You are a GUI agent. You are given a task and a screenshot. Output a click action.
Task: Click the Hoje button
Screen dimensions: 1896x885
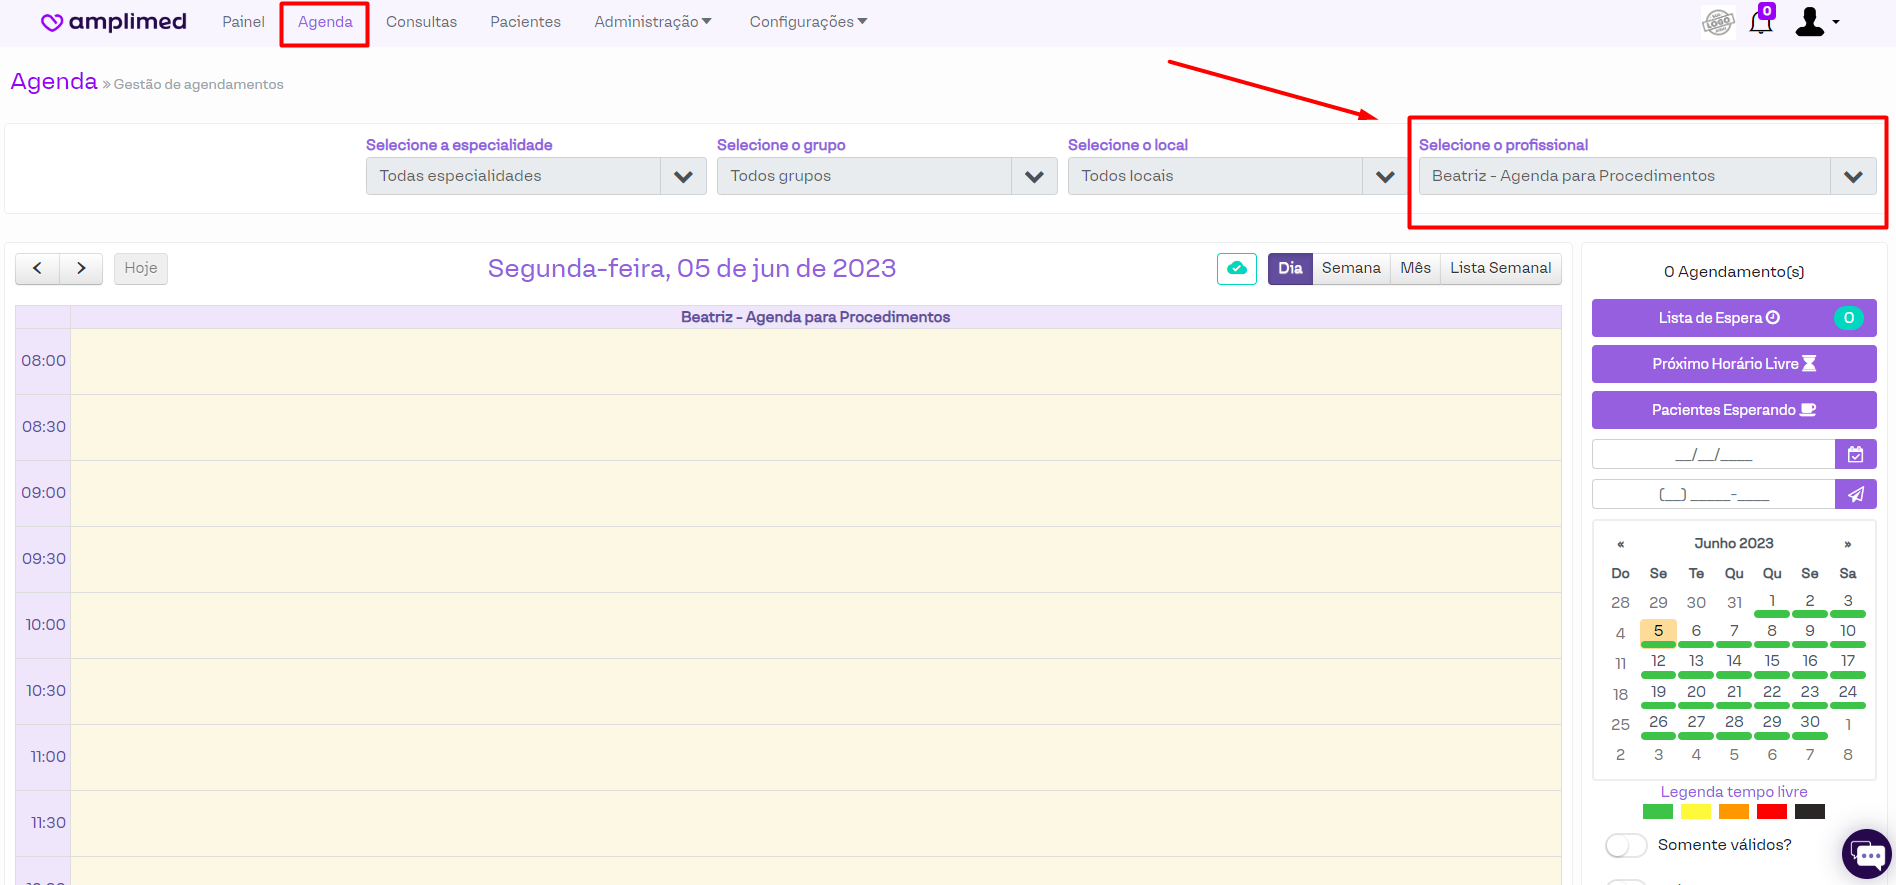coord(140,268)
